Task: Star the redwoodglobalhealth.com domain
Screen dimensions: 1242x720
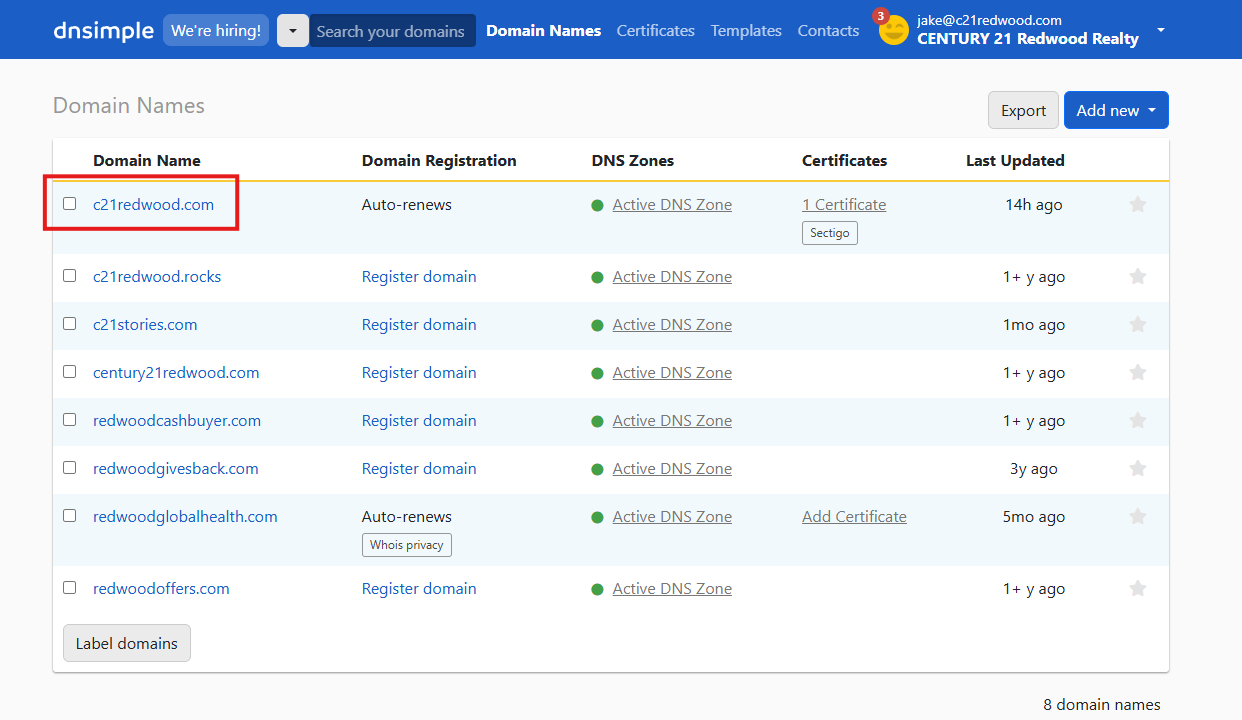Action: click(1137, 517)
